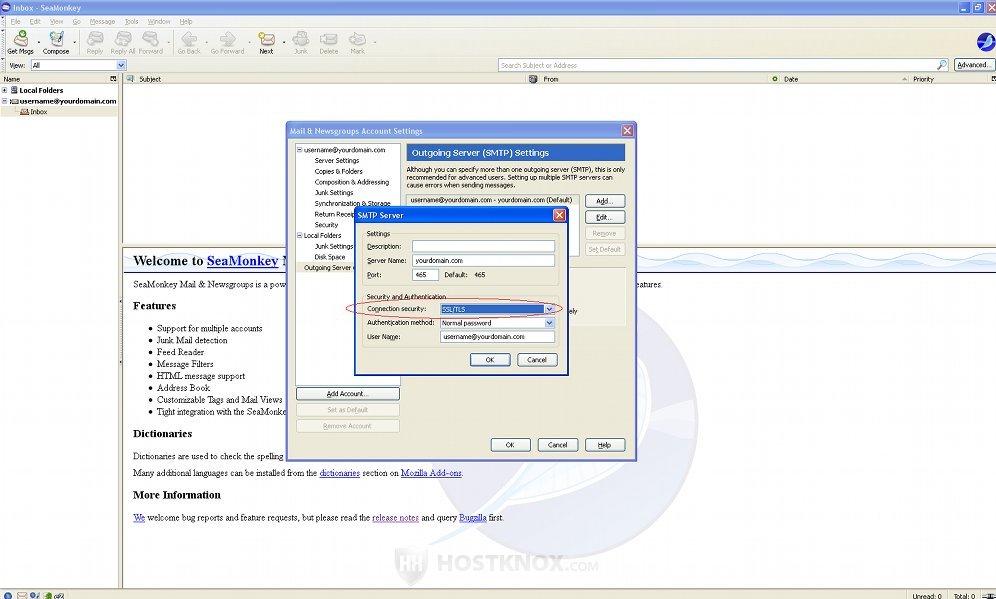Open the Mozilla Add-ons link

[431, 473]
